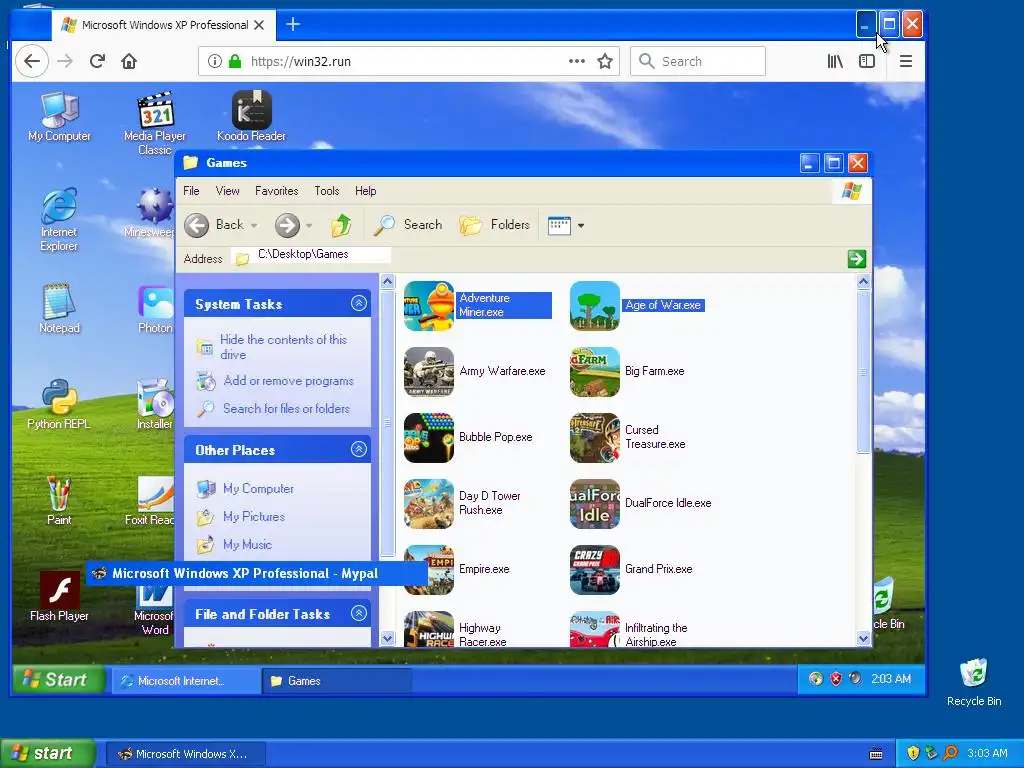Open the View menu in Games window

point(227,191)
